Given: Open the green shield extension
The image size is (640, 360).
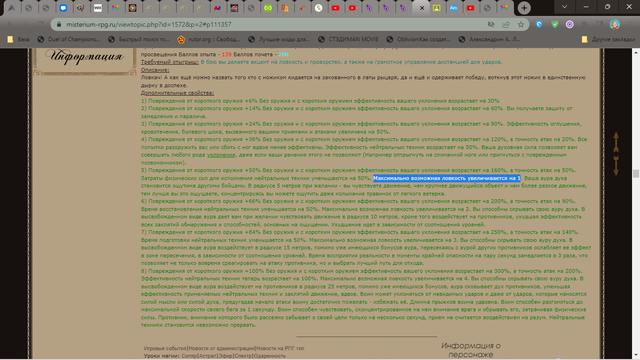Looking at the screenshot, I should click(x=554, y=24).
